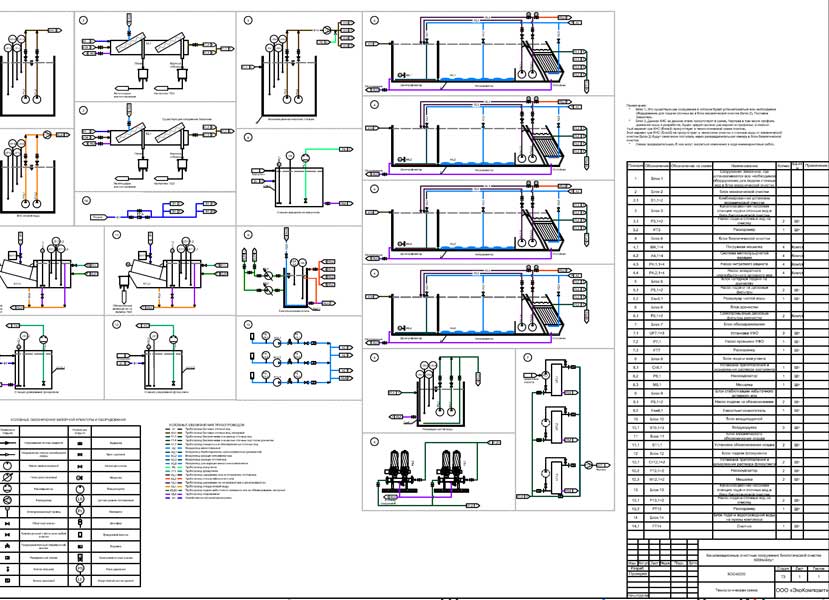This screenshot has height=600, width=829.
Task: Select the instrument gauge cluster in the top-left tank diagram
Action: 20,47
